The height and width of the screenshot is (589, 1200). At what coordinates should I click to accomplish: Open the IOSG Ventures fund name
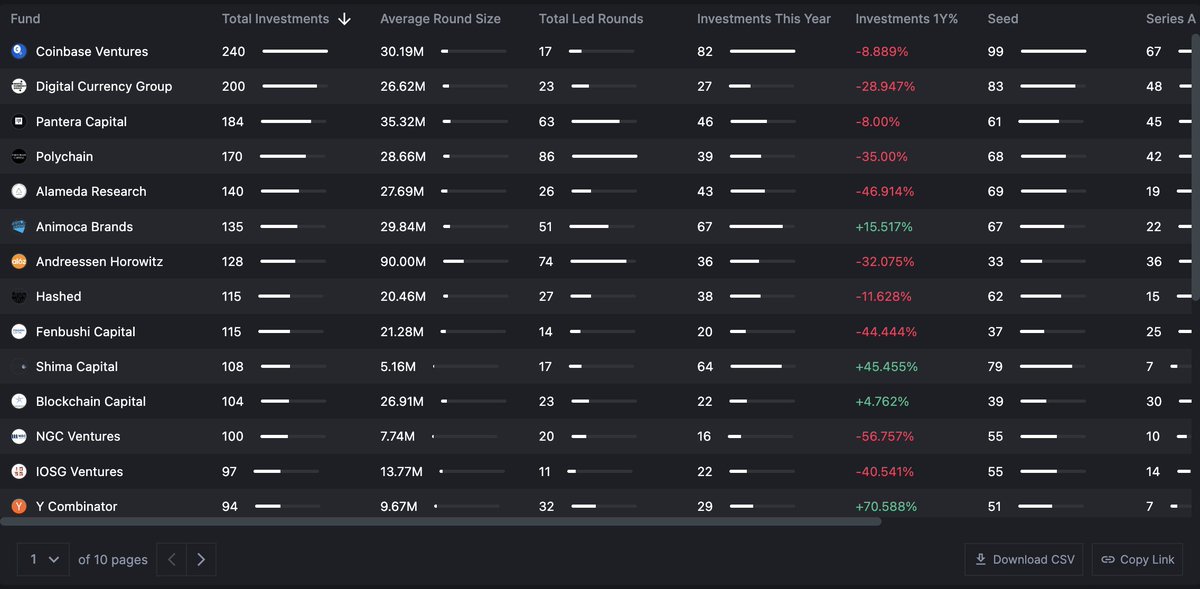(x=80, y=471)
